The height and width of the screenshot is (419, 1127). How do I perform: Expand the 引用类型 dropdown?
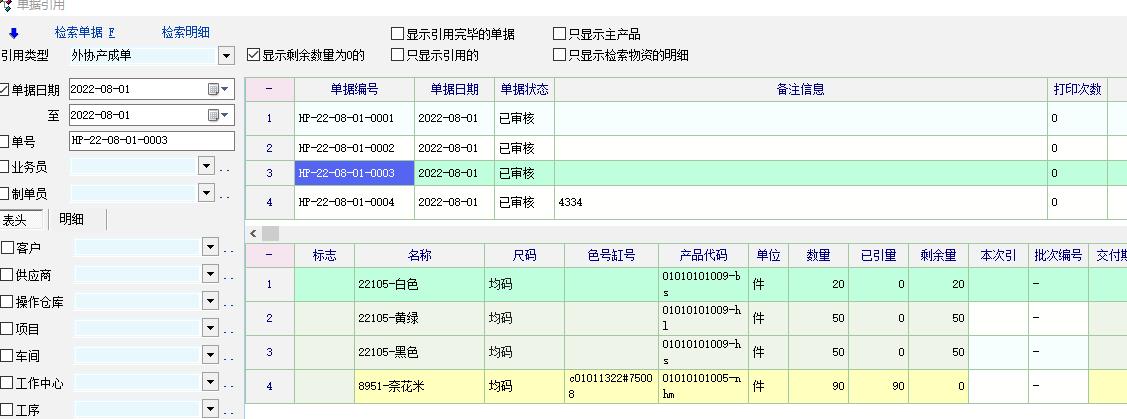click(225, 55)
